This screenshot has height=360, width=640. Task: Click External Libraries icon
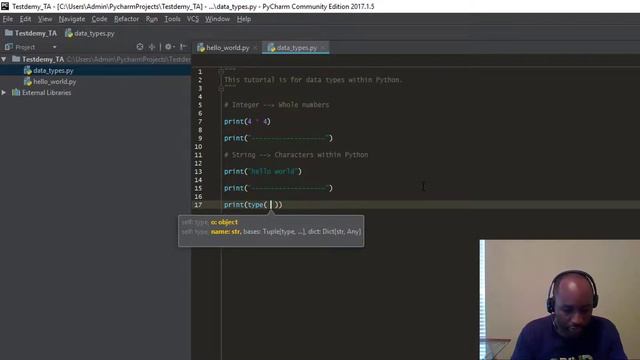pyautogui.click(x=16, y=93)
